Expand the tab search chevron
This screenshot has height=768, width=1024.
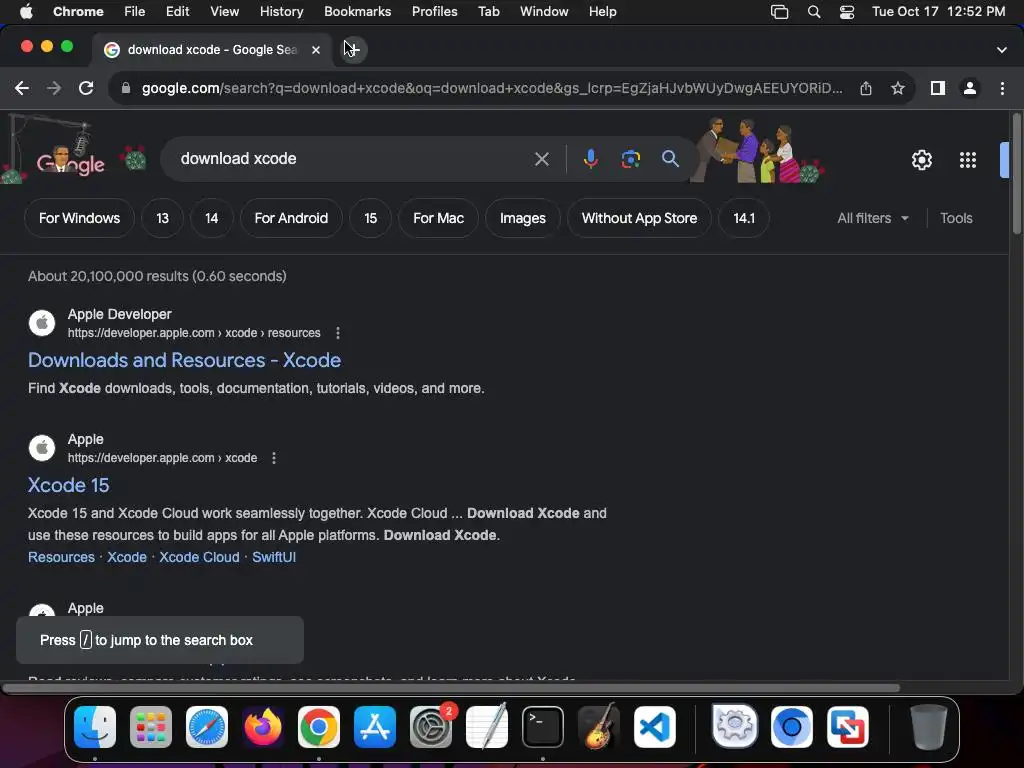coord(1001,50)
